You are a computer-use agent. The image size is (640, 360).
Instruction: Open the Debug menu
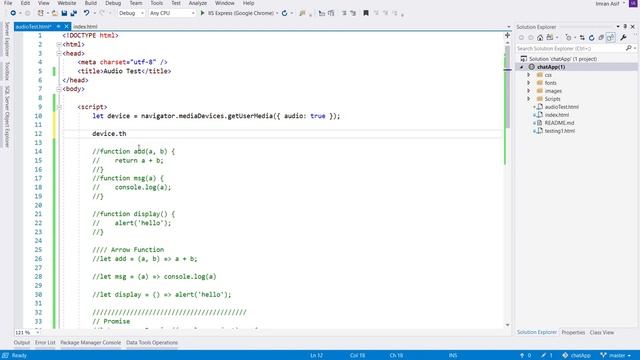(x=113, y=3)
